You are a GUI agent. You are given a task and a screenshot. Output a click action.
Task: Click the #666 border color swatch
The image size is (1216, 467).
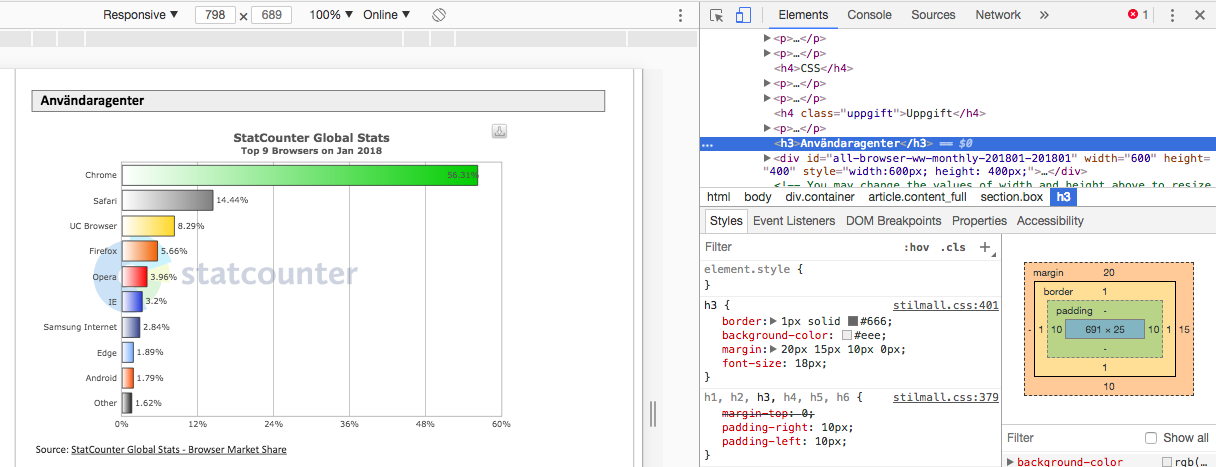click(x=853, y=321)
